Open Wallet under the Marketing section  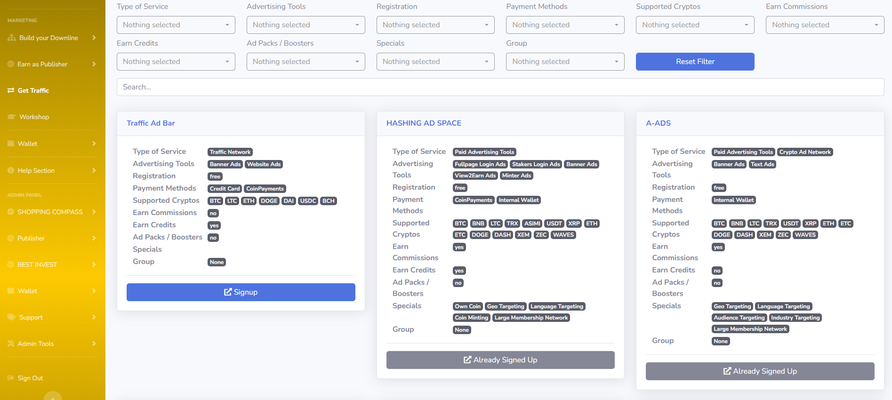pyautogui.click(x=52, y=143)
